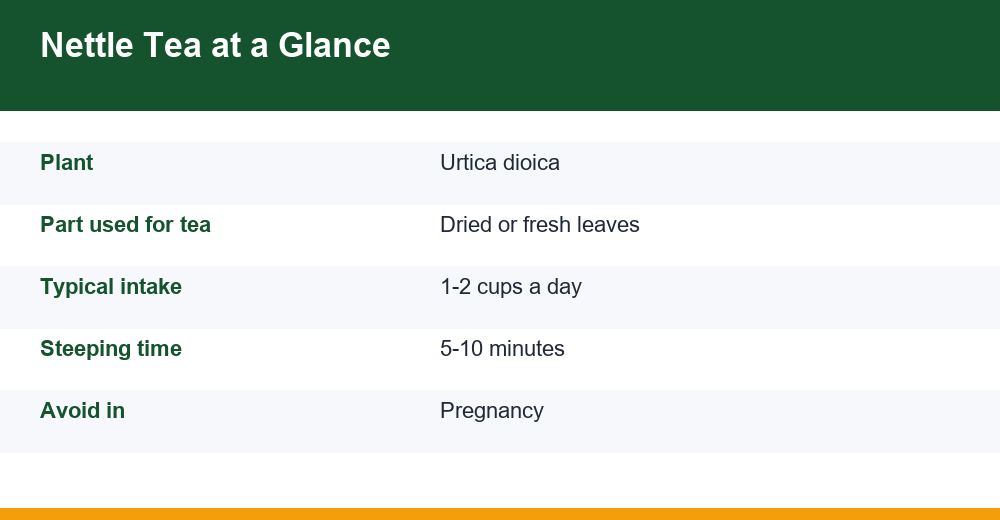
Task: Select the 'Part used for tea' label
Action: tap(125, 225)
